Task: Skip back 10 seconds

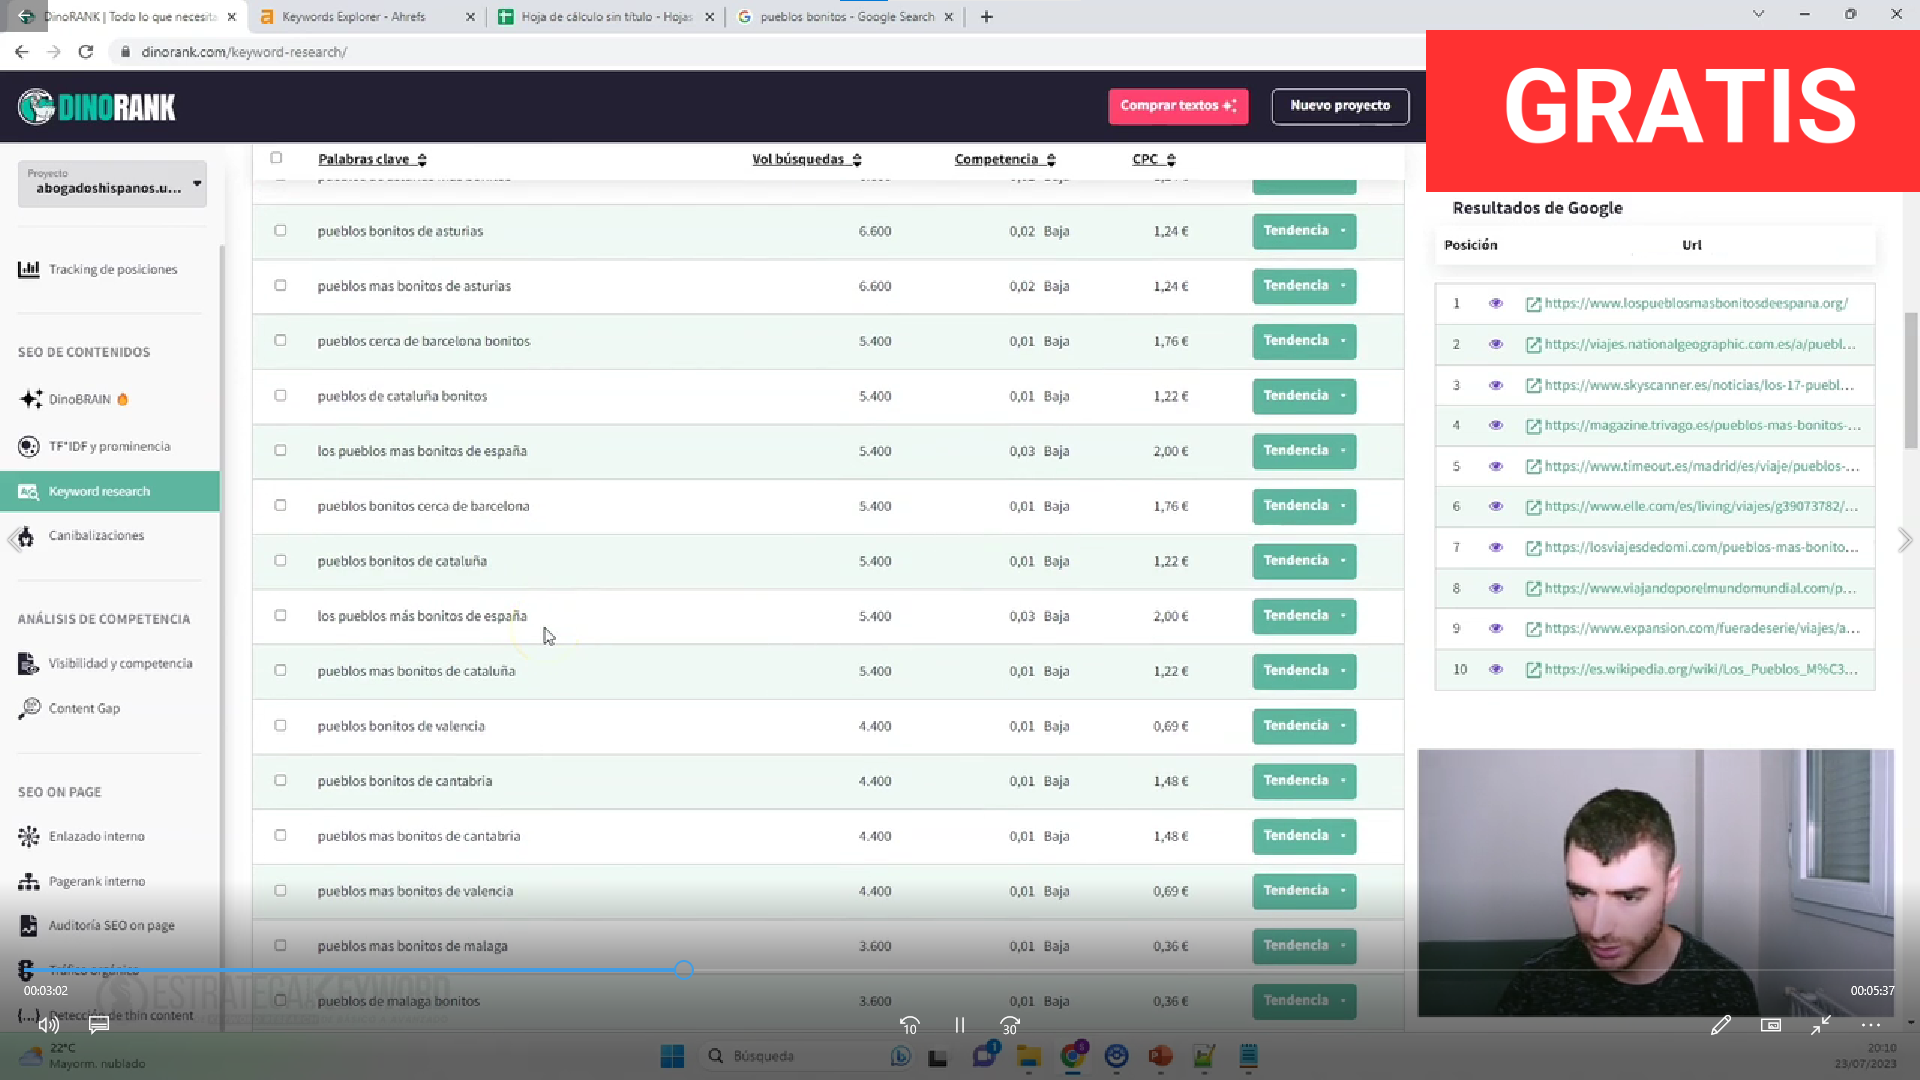Action: click(x=909, y=1025)
